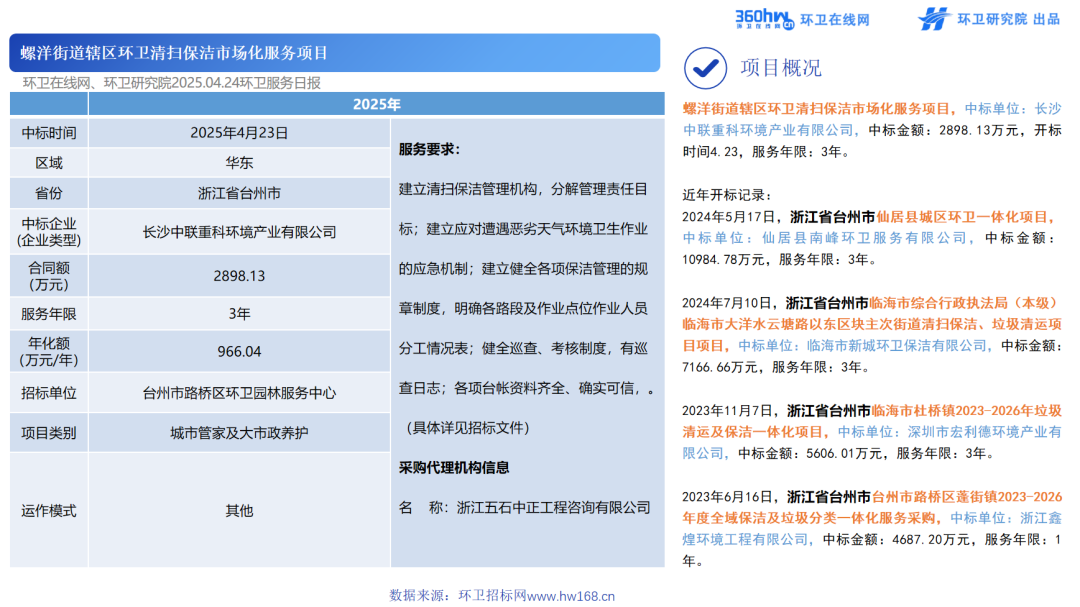Click the 招标单位 label cell

[x=49, y=393]
